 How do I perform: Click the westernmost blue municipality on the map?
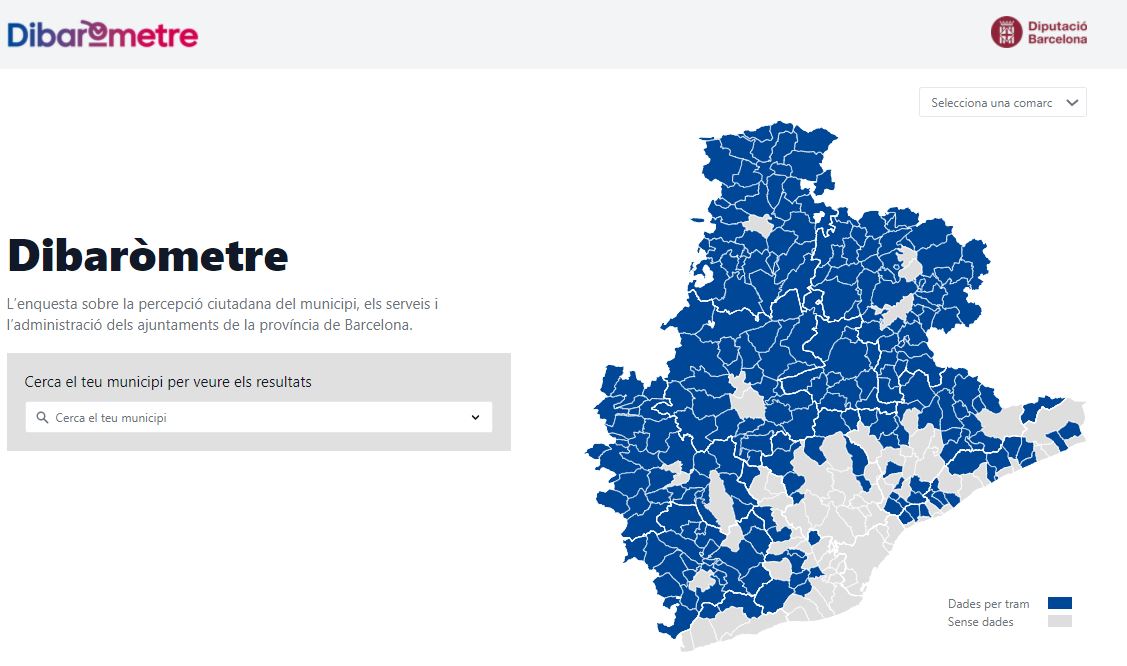click(597, 452)
